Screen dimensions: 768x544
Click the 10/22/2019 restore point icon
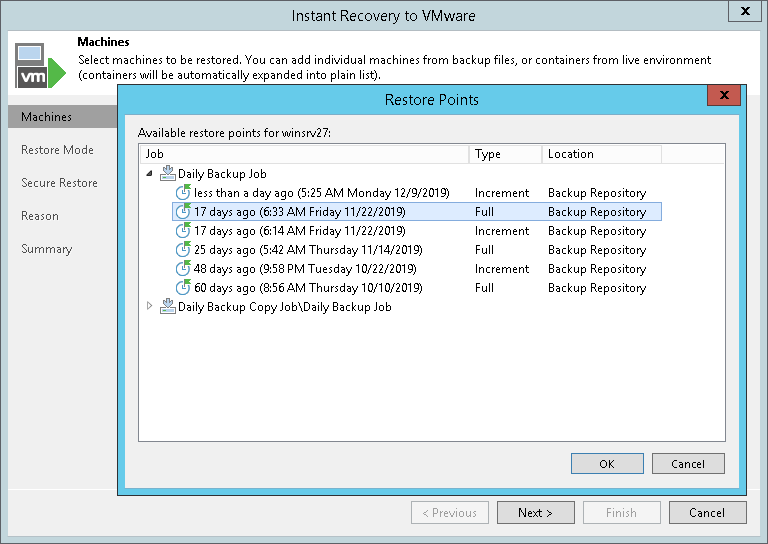[183, 269]
